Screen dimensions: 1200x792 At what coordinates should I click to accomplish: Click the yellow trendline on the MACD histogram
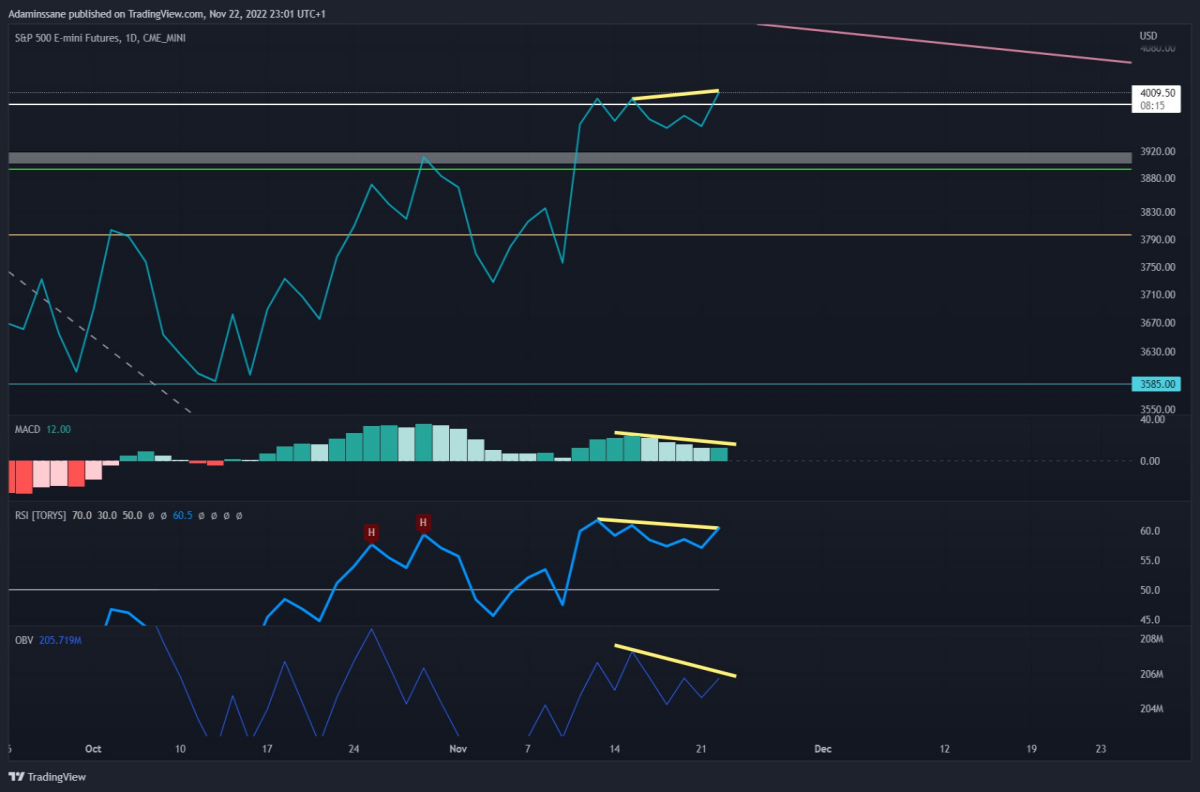point(675,438)
